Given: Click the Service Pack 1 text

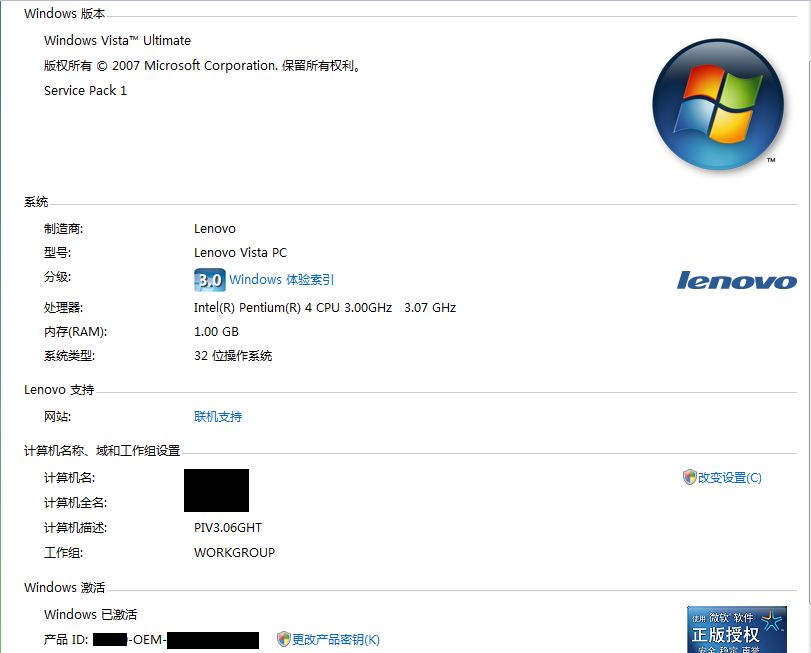Looking at the screenshot, I should coord(85,90).
